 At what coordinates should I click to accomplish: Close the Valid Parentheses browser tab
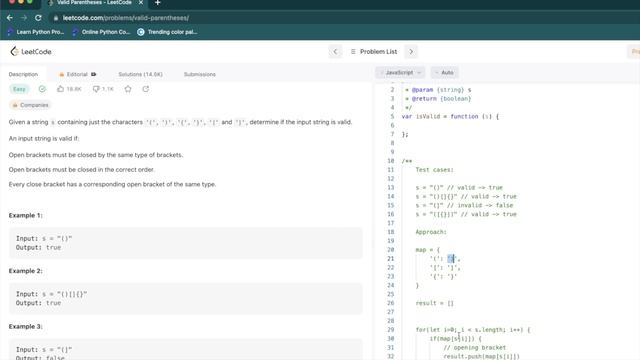(x=141, y=3)
